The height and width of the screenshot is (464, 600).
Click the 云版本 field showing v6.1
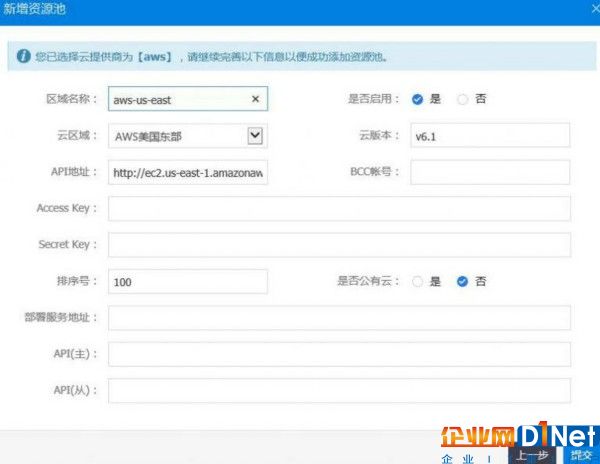tap(490, 135)
